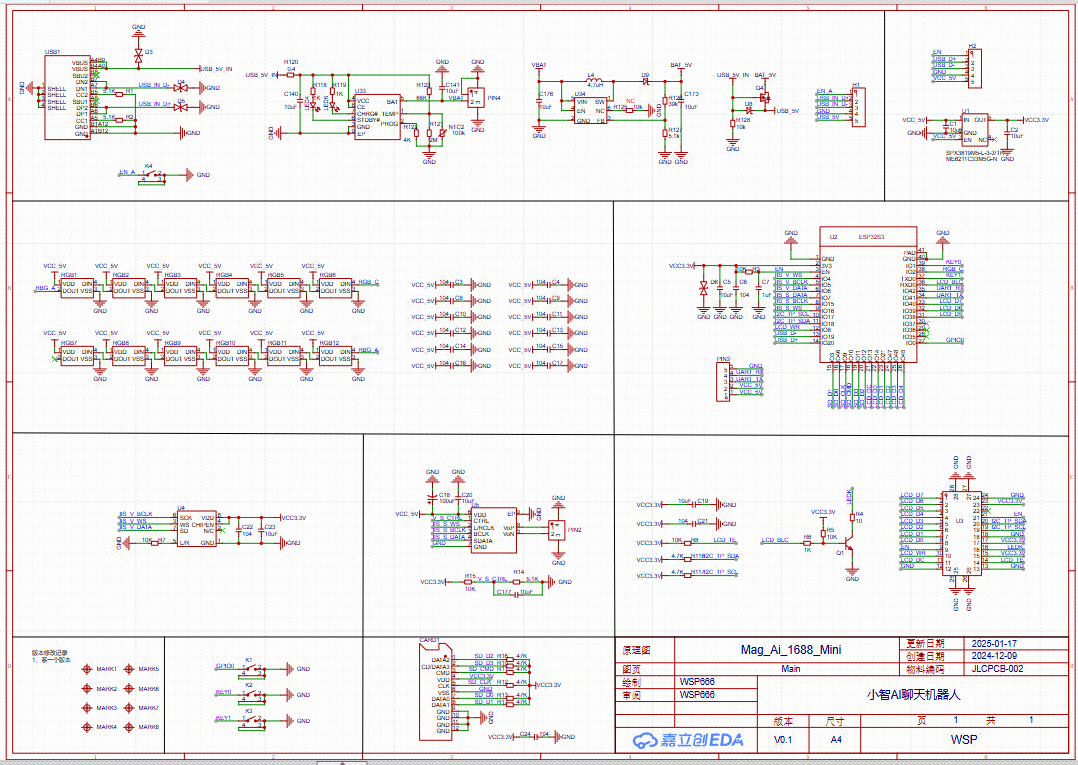Pick switch K3 on the KEY1 line
Image resolution: width=1078 pixels, height=765 pixels.
click(254, 721)
